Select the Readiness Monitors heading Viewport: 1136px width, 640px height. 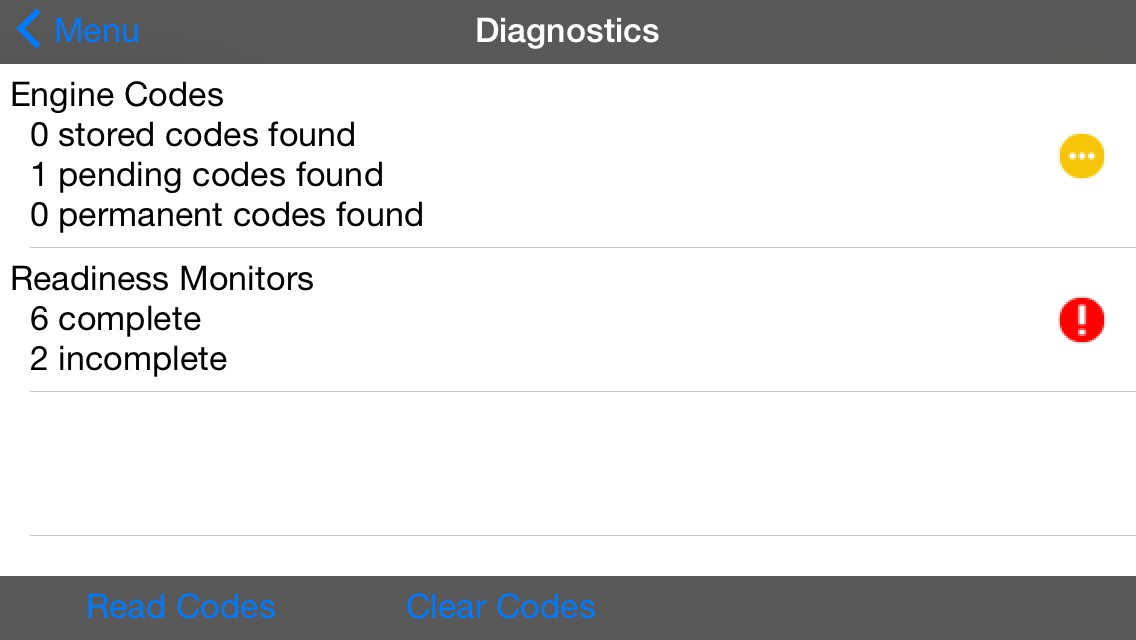click(x=162, y=278)
